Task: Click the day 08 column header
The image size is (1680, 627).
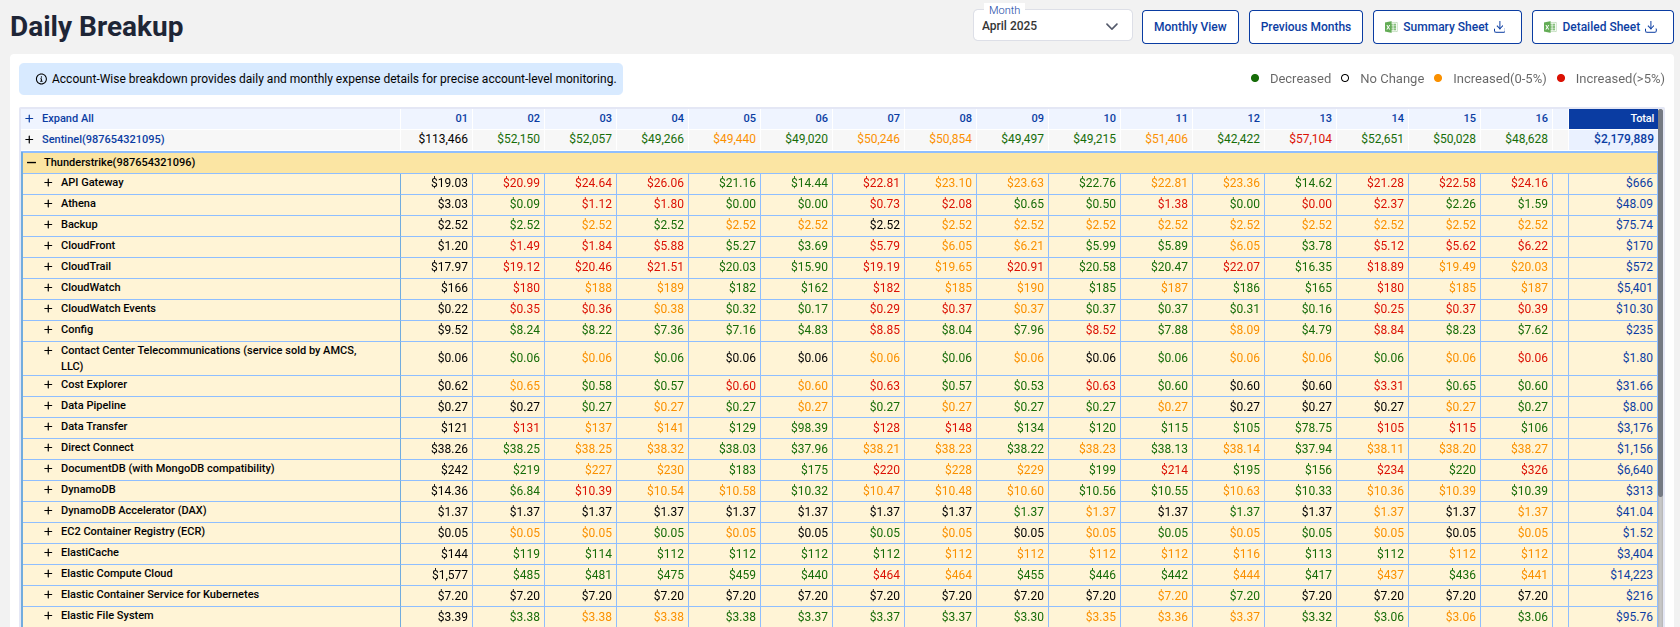Action: coord(965,118)
